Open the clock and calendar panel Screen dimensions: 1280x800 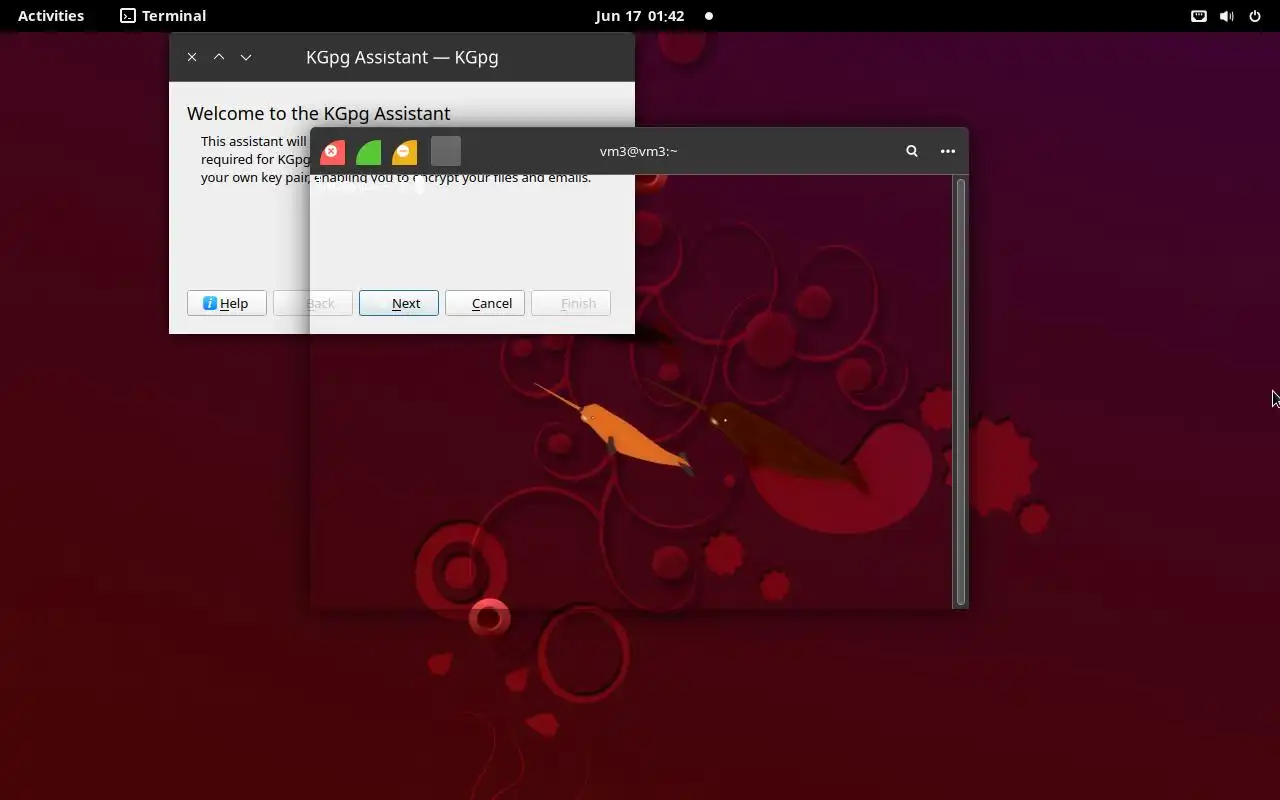point(640,16)
